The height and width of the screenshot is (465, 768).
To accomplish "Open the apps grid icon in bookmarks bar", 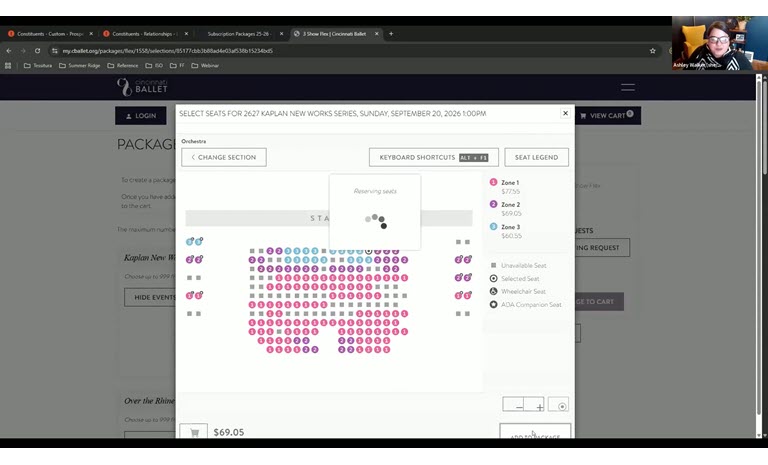I will tap(8, 65).
